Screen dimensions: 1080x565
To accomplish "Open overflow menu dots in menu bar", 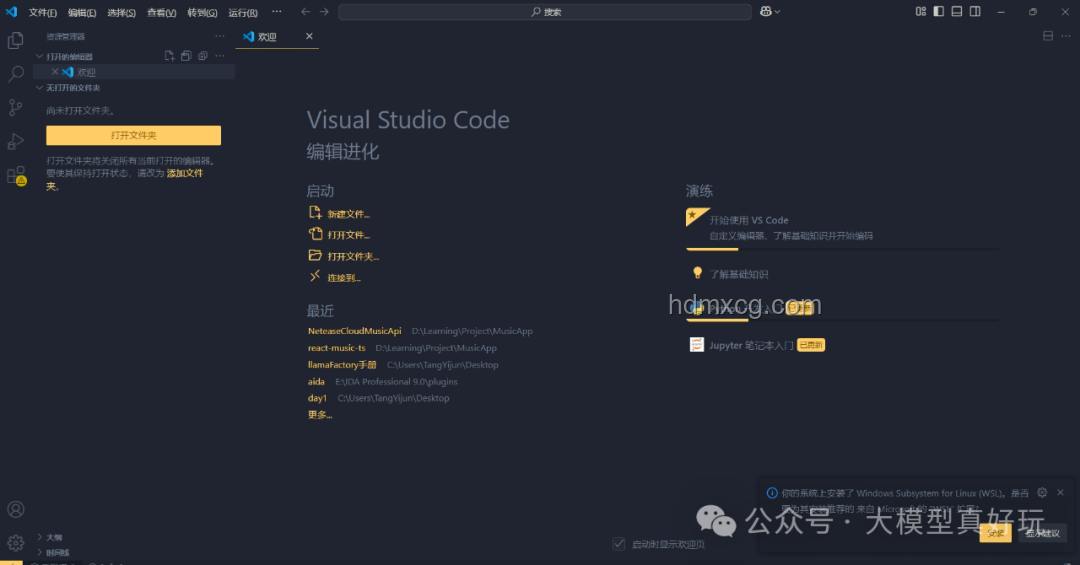I will coord(276,12).
